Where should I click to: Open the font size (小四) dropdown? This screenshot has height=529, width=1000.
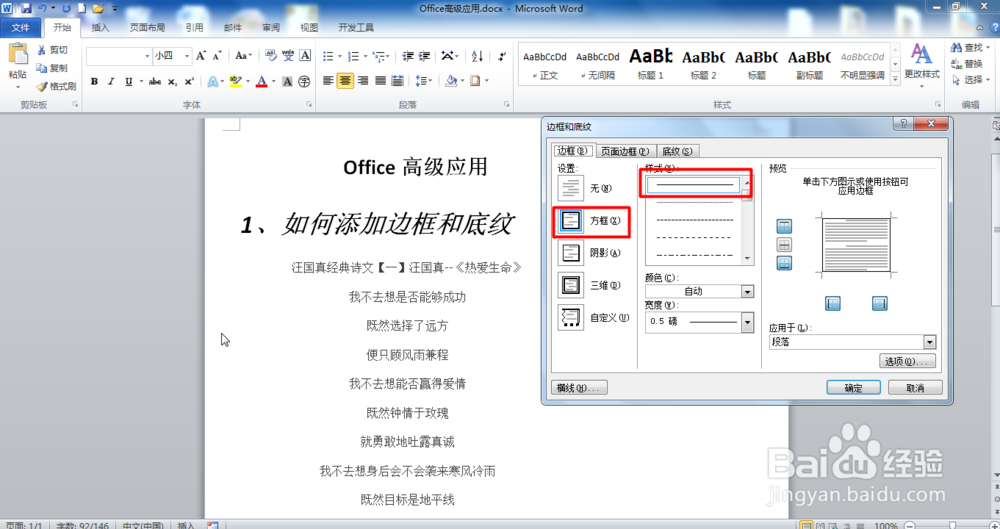click(x=187, y=56)
